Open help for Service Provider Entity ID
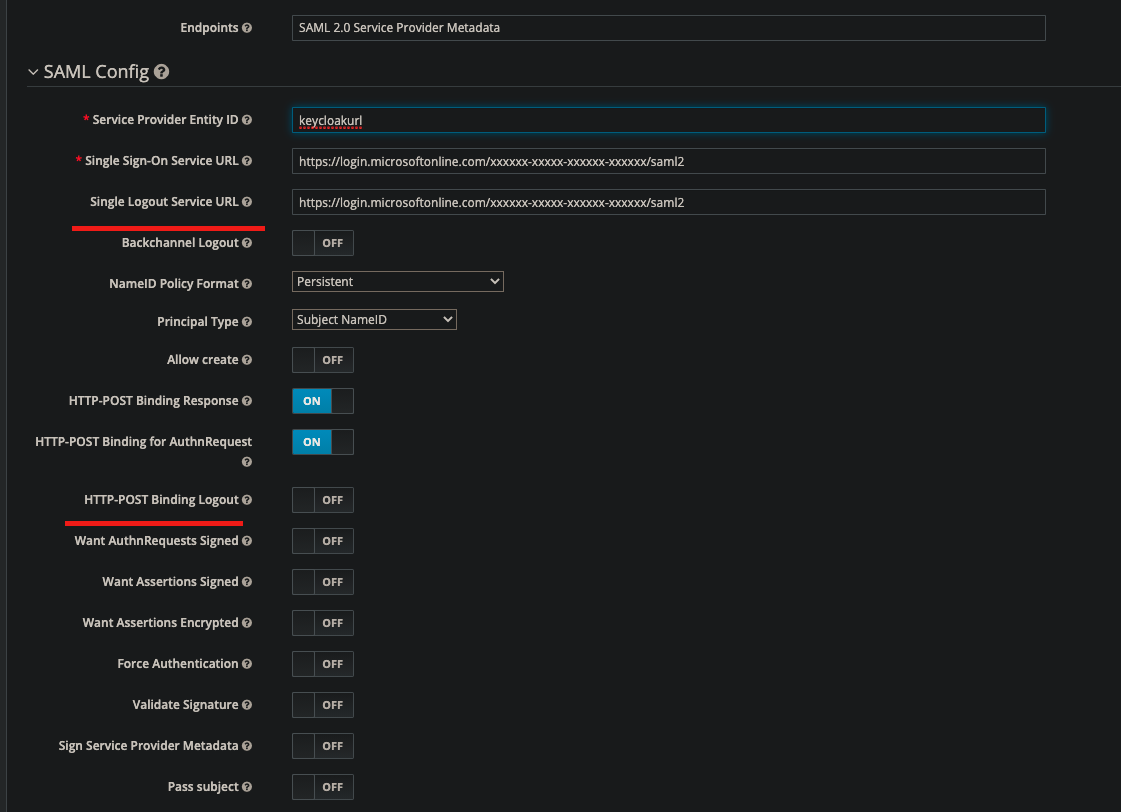Viewport: 1121px width, 812px height. 246,119
